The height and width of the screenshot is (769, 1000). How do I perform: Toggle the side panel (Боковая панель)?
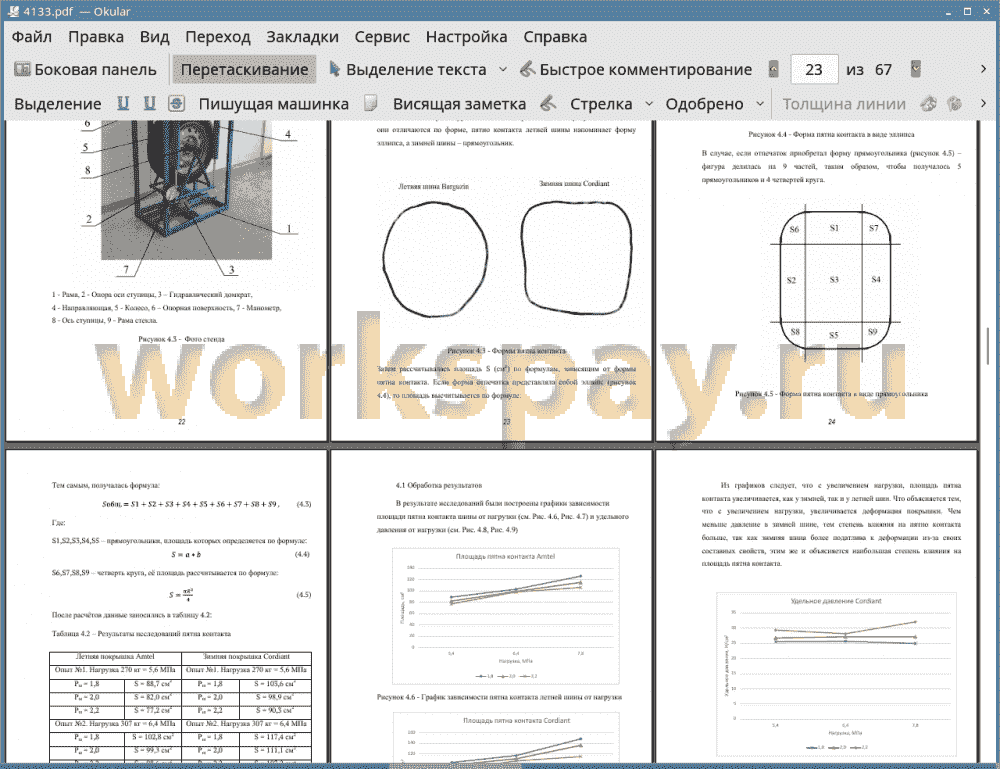click(85, 70)
